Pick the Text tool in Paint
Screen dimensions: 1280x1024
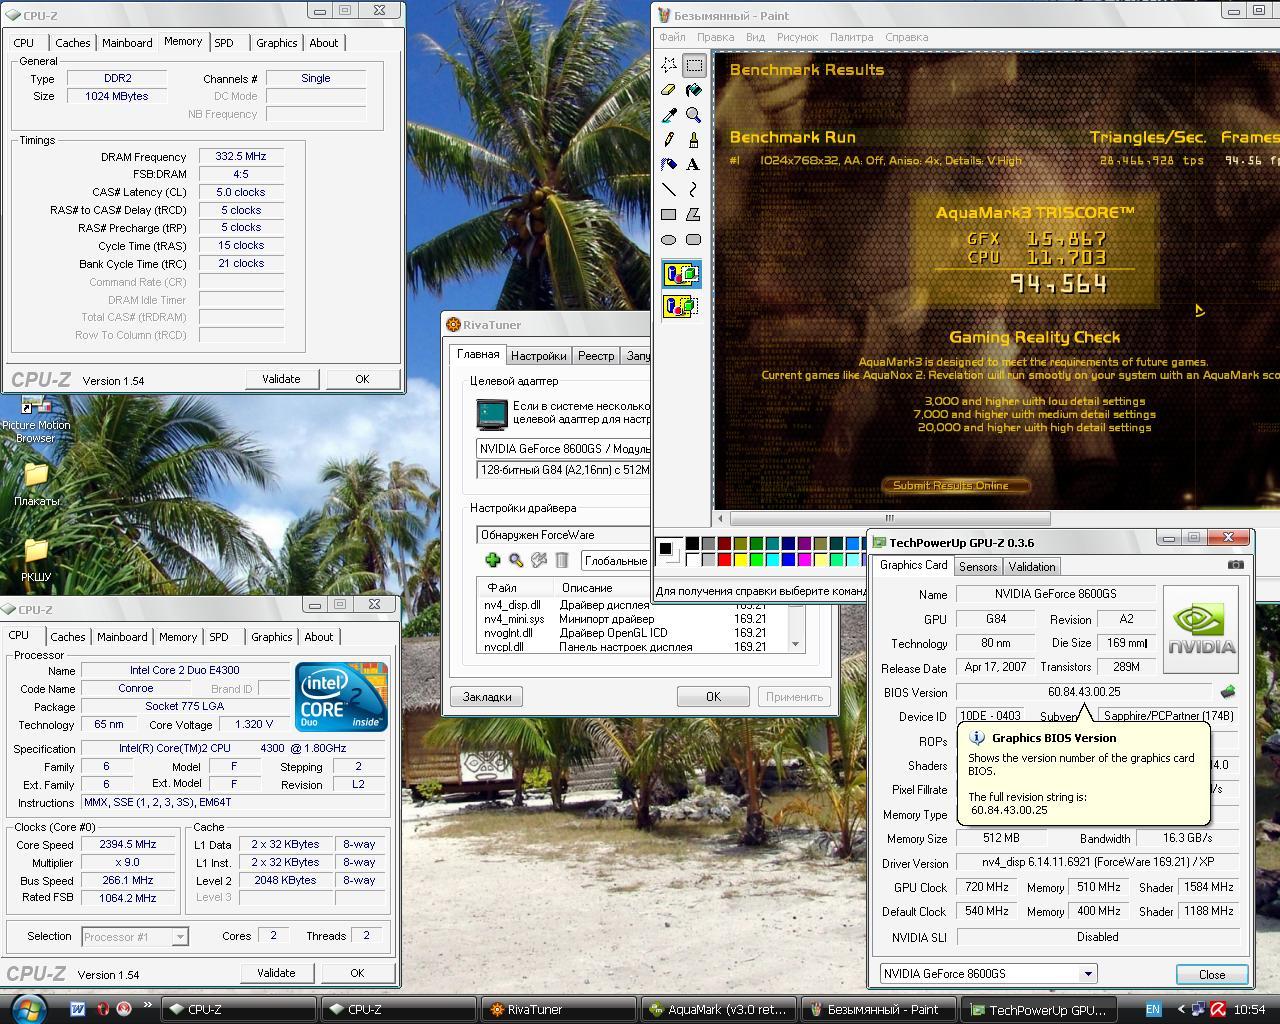click(x=693, y=165)
